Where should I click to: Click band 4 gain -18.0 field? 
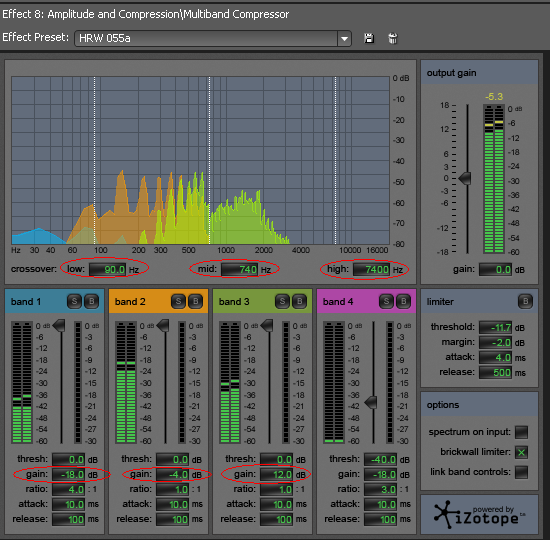point(380,474)
